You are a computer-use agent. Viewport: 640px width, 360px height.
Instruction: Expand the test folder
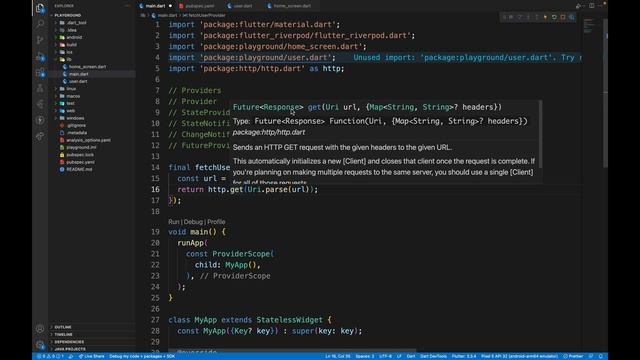click(x=70, y=103)
